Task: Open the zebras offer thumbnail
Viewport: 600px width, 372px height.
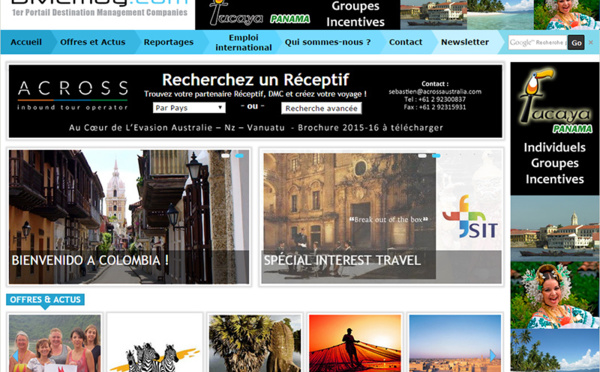Action: click(155, 343)
